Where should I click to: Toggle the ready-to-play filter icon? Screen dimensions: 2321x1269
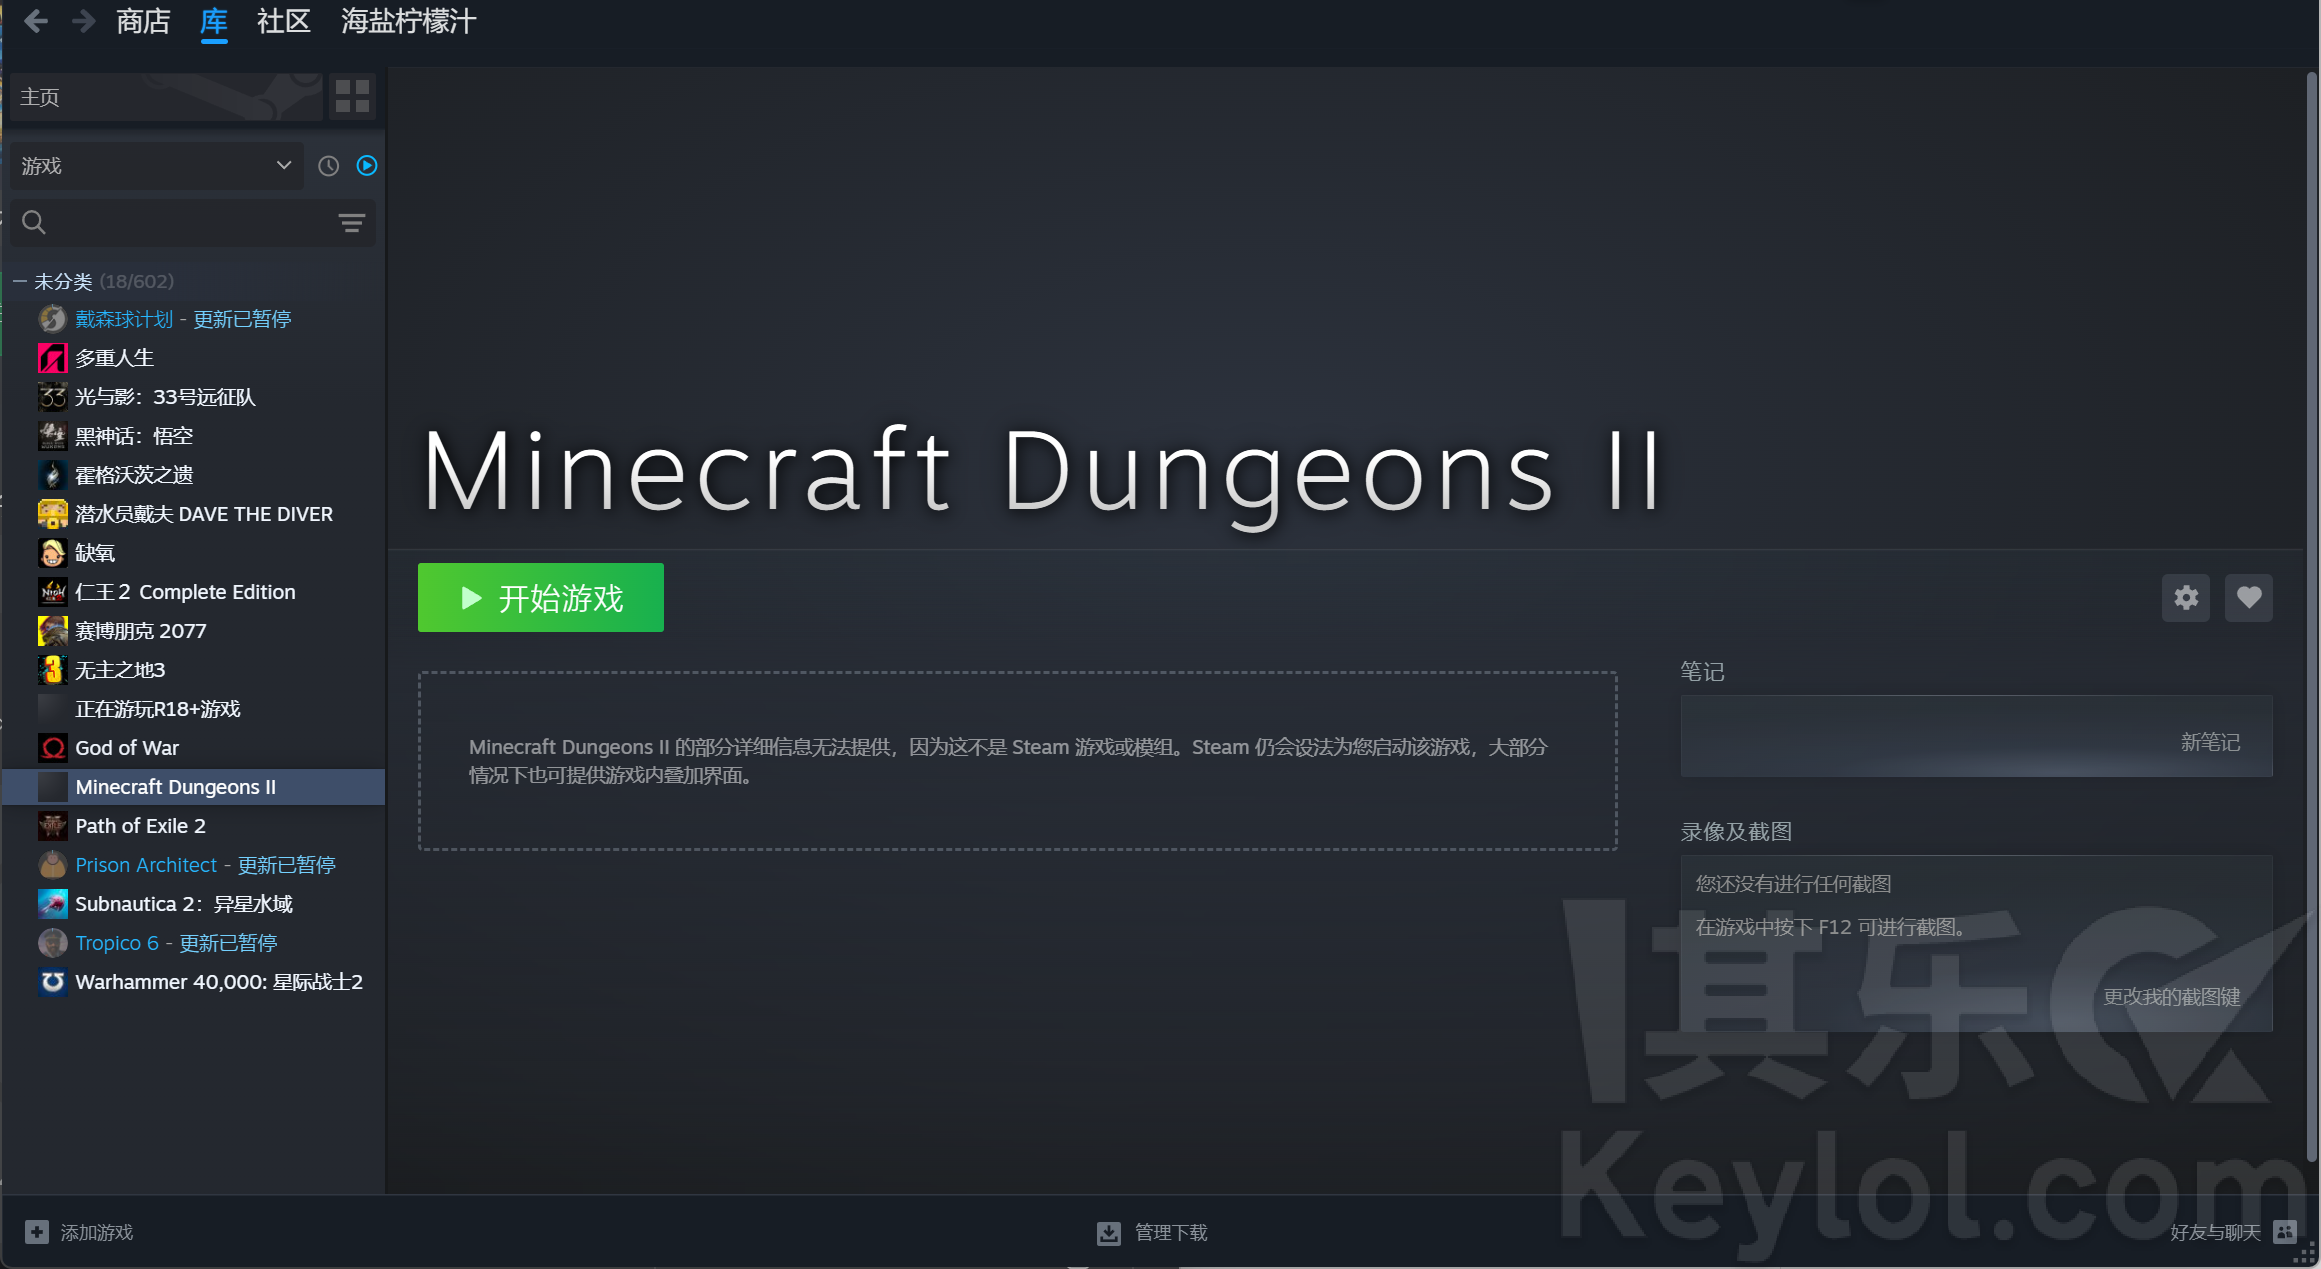(x=367, y=166)
